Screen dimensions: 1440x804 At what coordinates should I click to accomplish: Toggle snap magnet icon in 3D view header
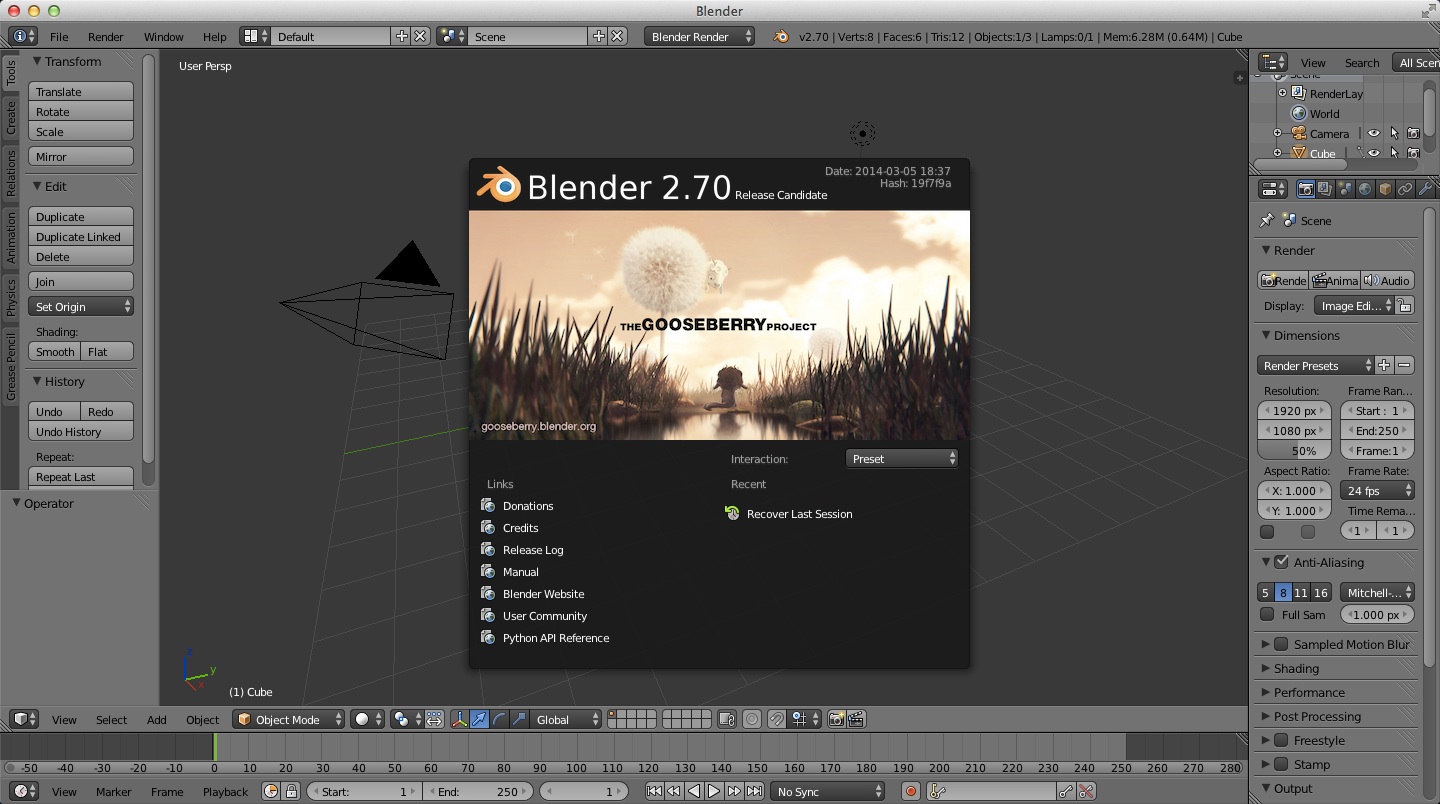point(776,719)
